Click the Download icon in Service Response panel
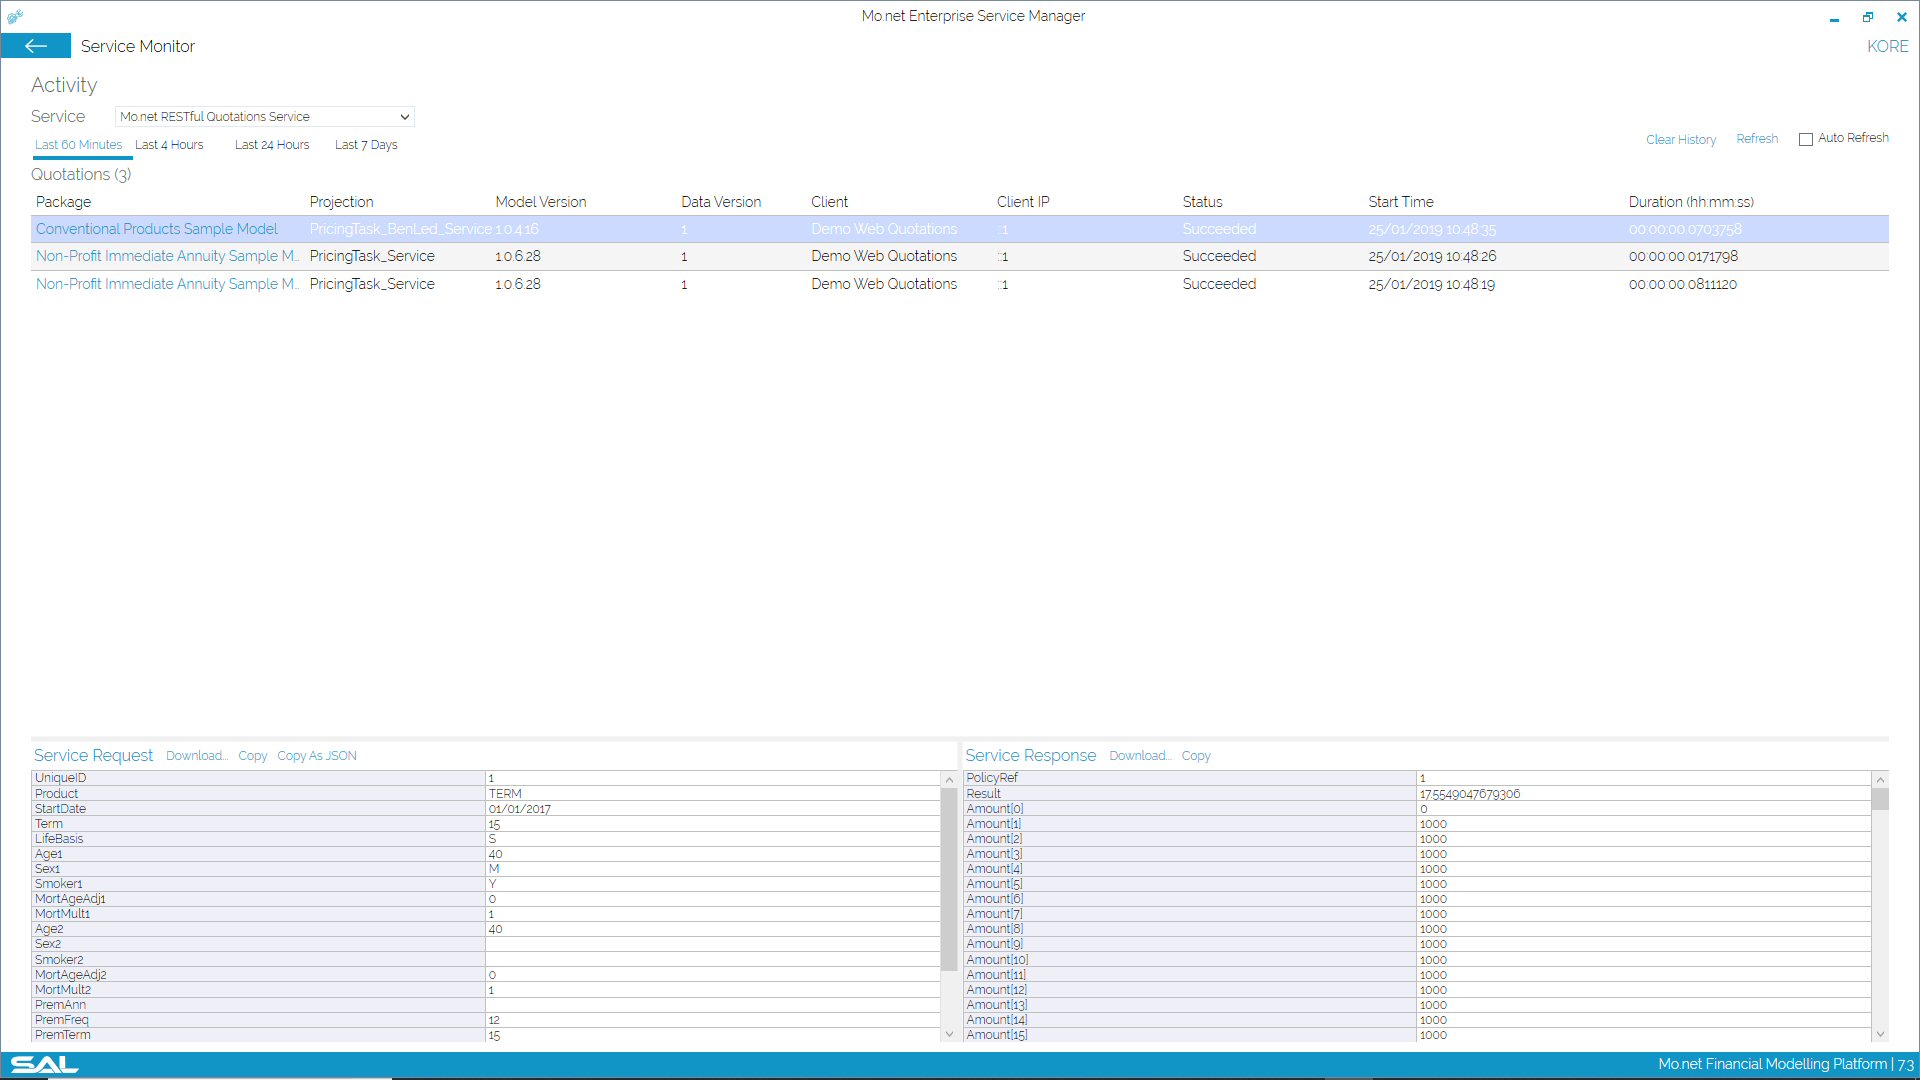Viewport: 1920px width, 1080px height. tap(1139, 754)
